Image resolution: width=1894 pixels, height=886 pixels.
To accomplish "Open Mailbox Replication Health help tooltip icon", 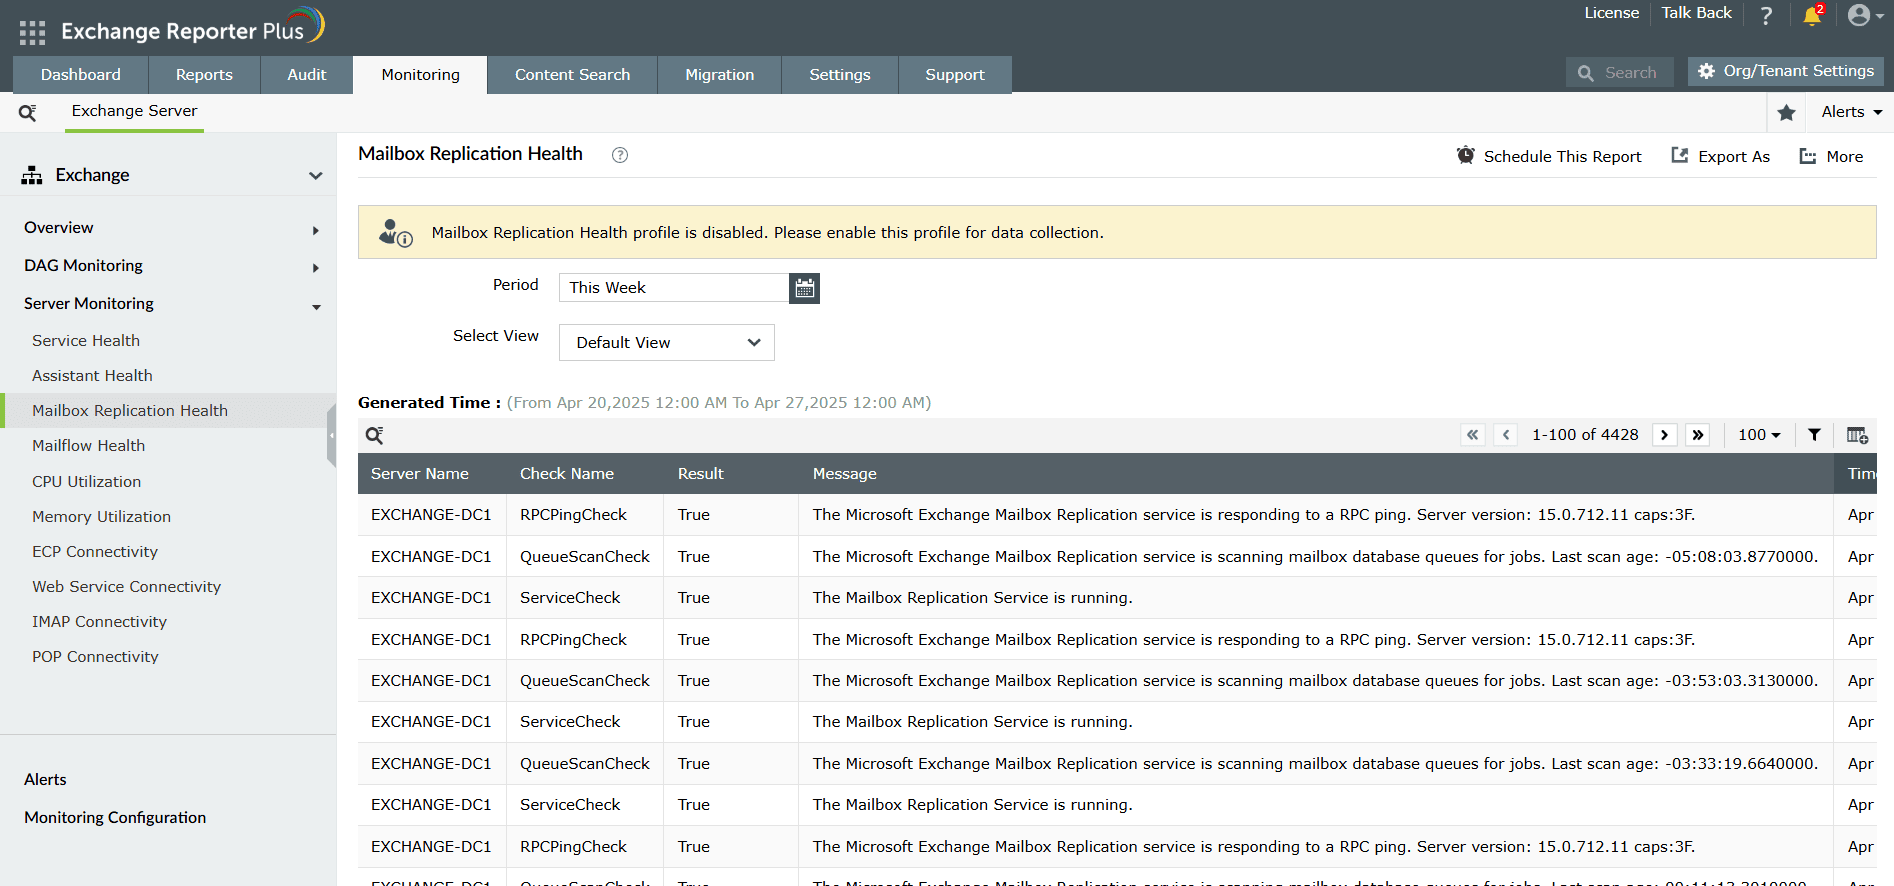I will pos(620,155).
